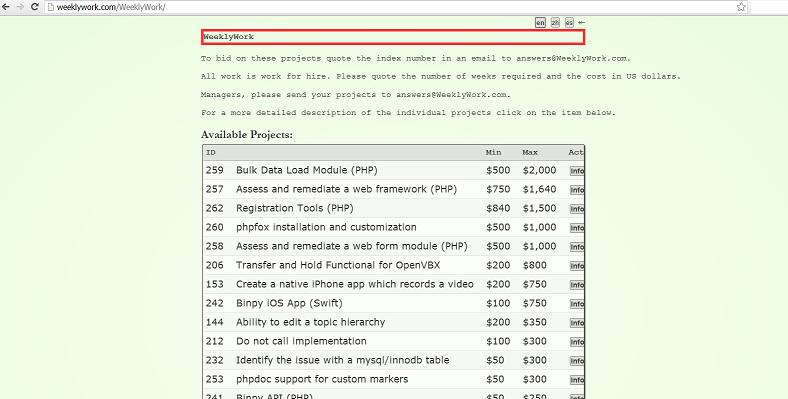Viewport: 788px width, 399px height.
Task: Click project ID 206
Action: click(215, 265)
